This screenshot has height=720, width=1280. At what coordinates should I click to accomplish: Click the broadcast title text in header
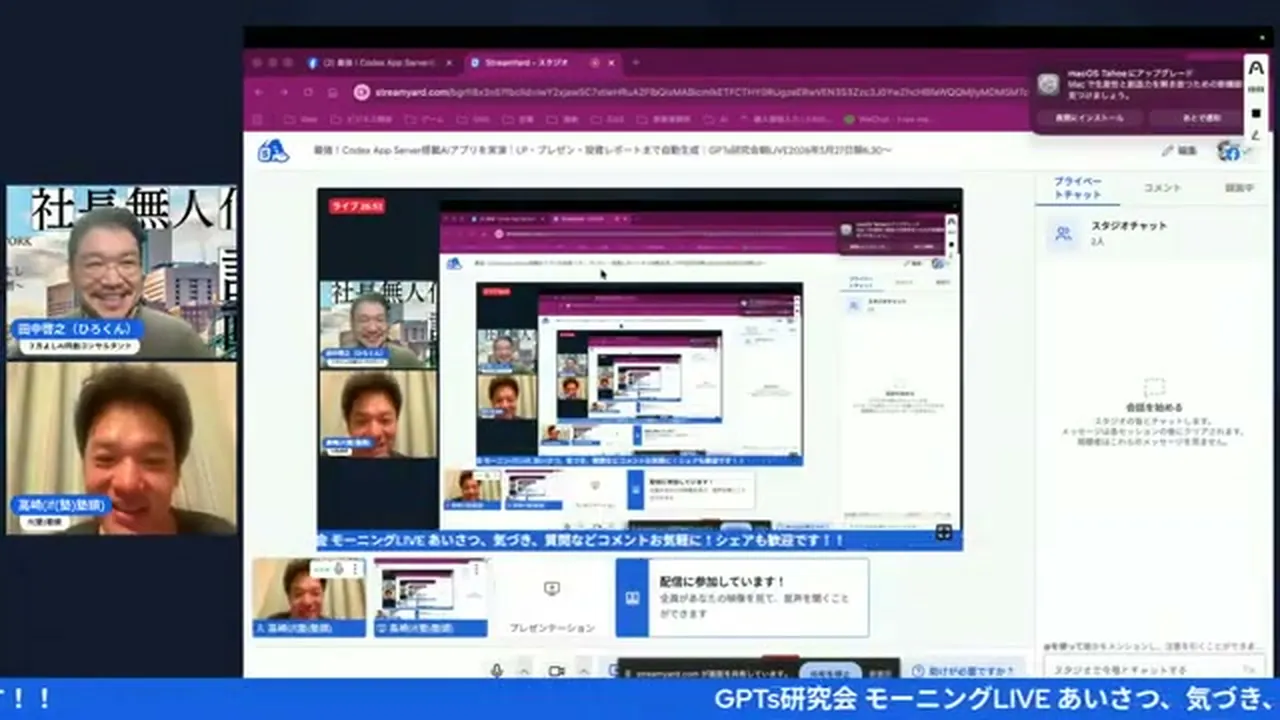click(603, 151)
